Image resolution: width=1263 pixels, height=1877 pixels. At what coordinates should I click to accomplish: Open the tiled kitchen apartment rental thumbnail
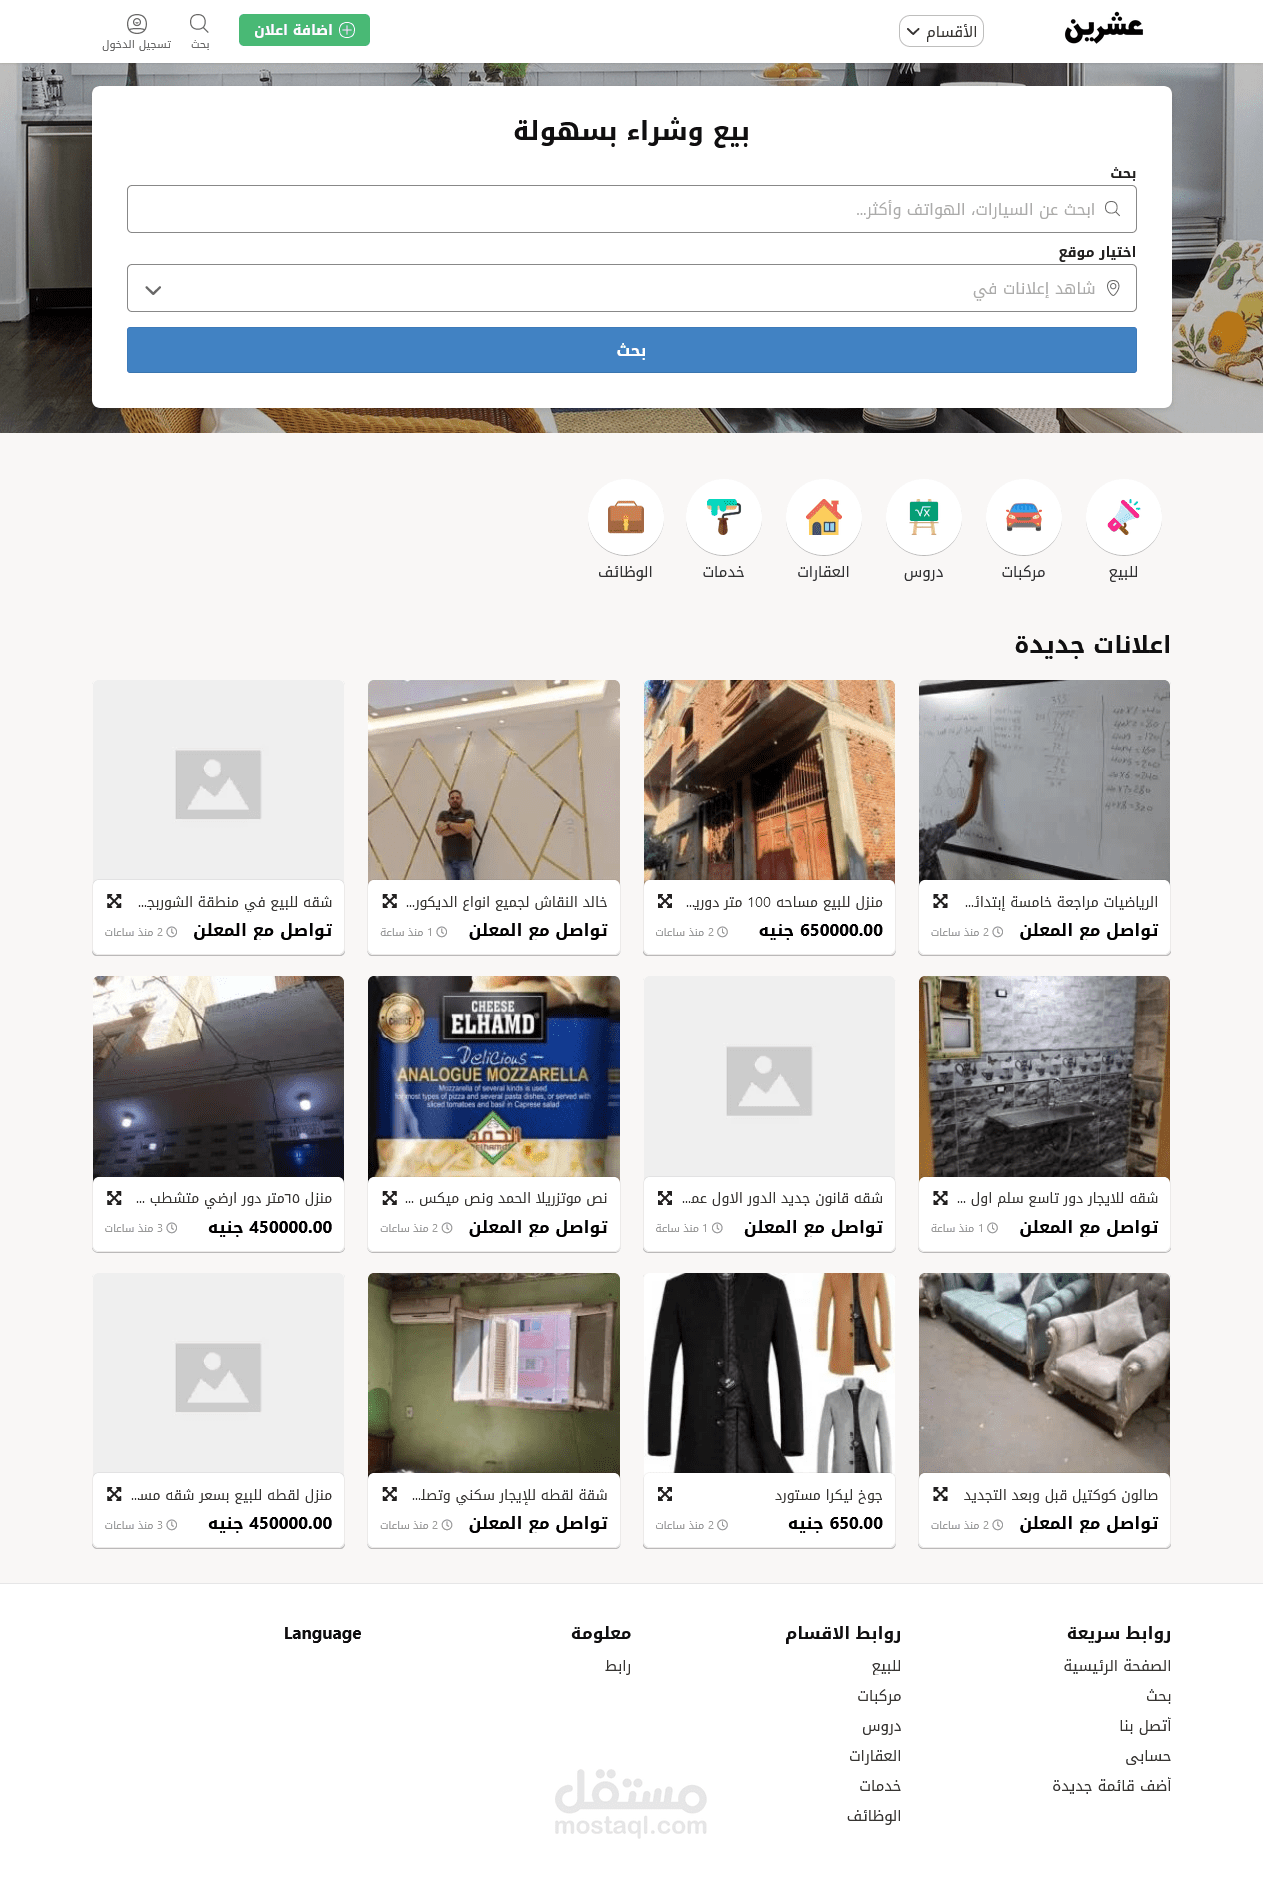pyautogui.click(x=1044, y=1077)
